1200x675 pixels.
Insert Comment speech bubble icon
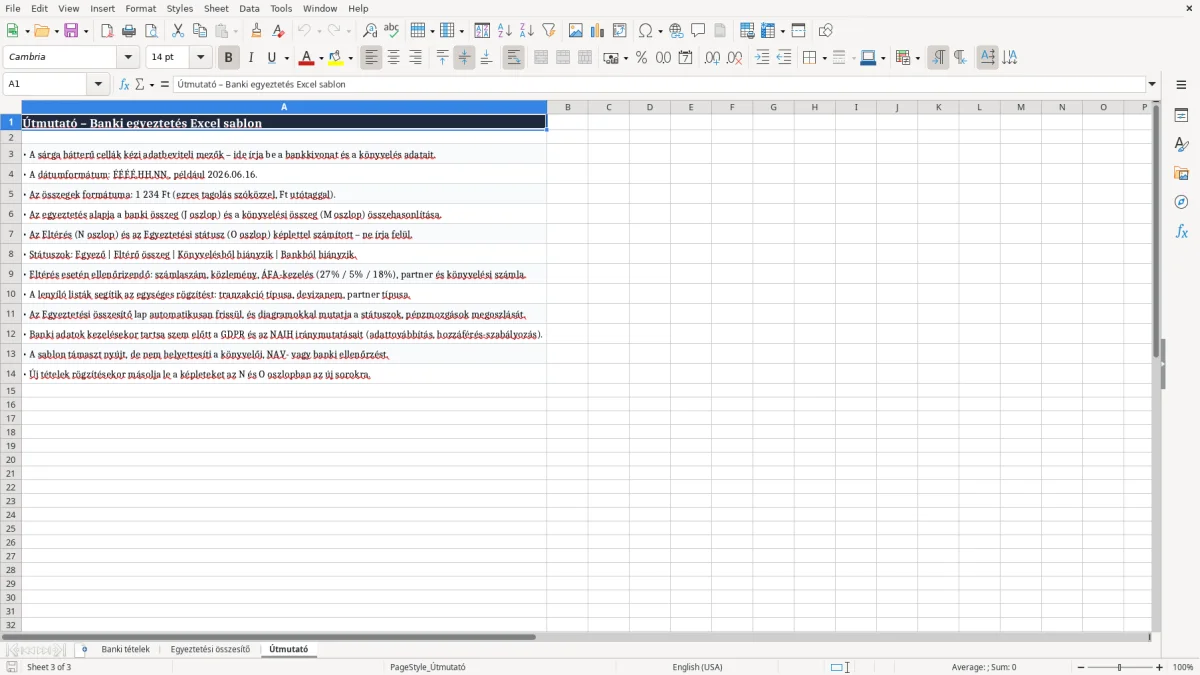tap(698, 31)
